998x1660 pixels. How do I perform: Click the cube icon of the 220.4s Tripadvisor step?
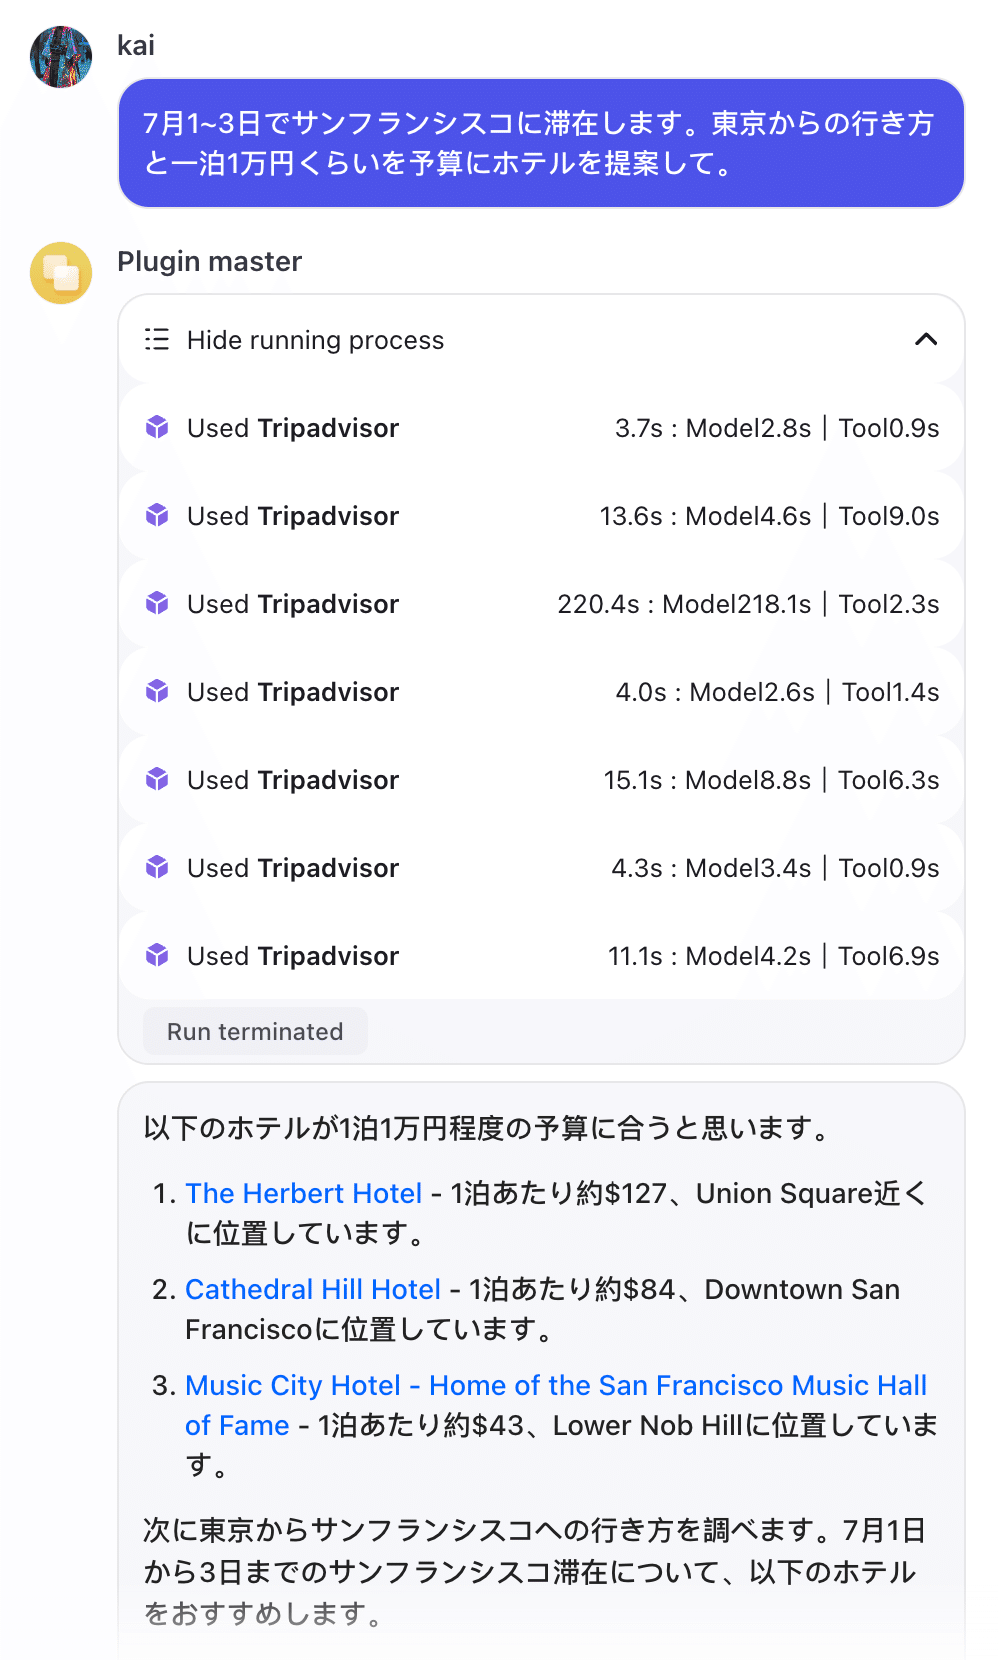(157, 604)
